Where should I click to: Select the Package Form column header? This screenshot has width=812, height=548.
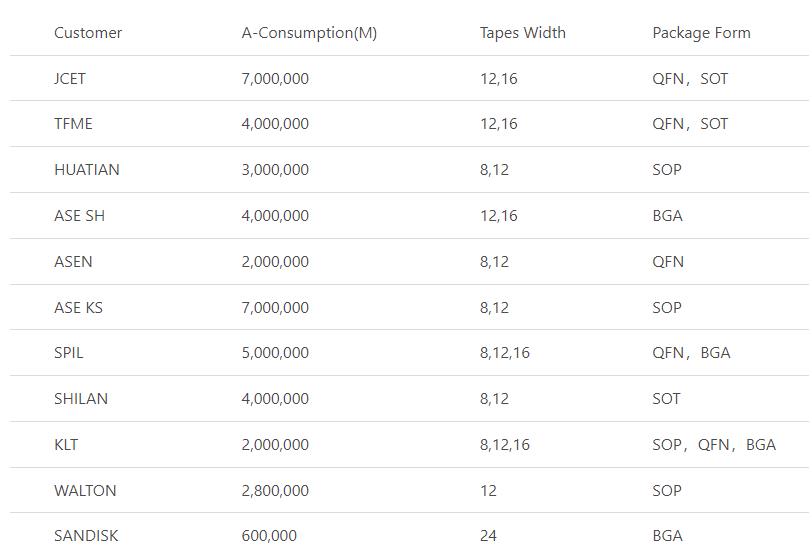tap(701, 33)
